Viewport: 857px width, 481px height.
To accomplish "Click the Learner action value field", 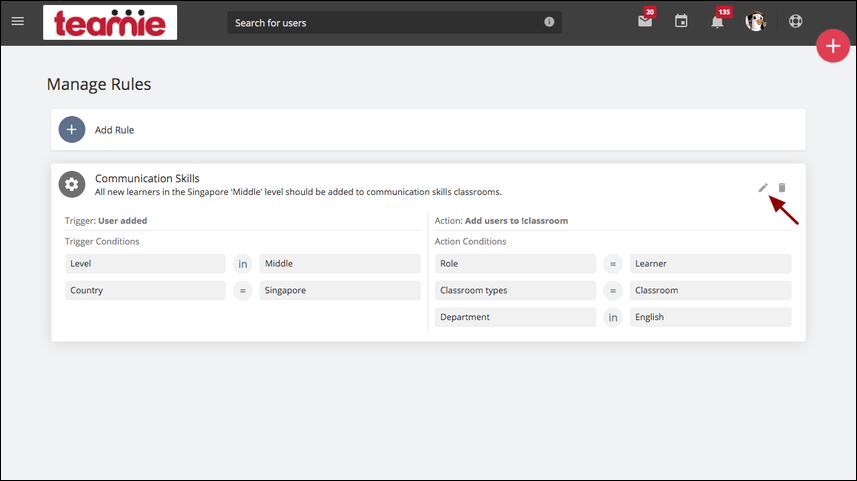I will pos(711,263).
